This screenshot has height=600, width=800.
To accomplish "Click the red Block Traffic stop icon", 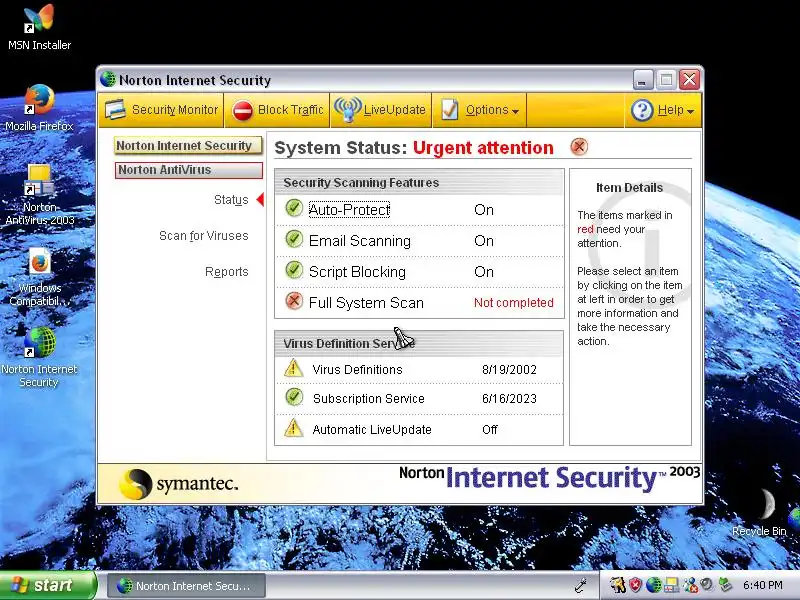I will [x=242, y=110].
